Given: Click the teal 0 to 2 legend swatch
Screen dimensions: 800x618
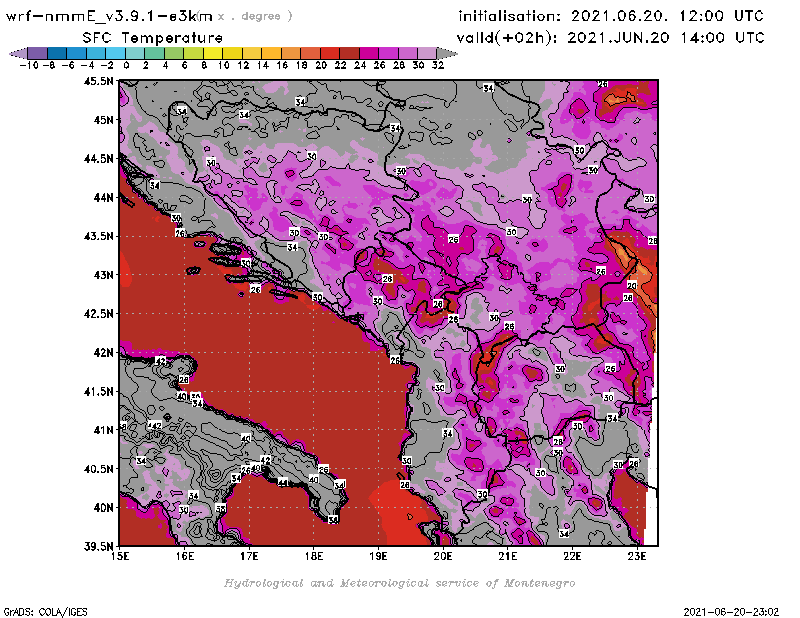Looking at the screenshot, I should [135, 53].
